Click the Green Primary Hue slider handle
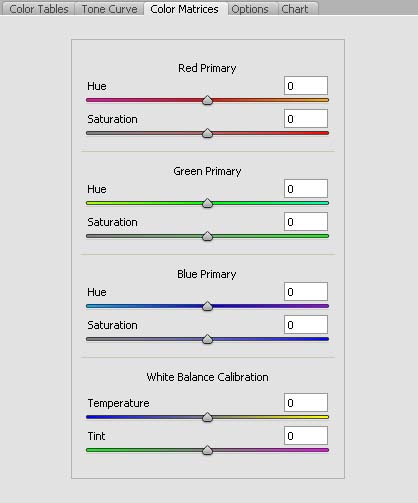This screenshot has height=503, width=418. pos(207,203)
